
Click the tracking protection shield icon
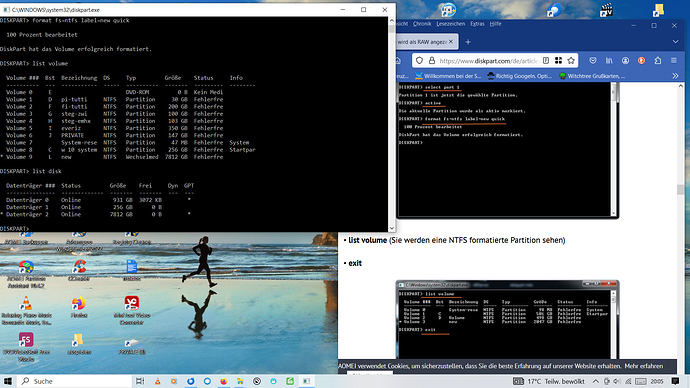(419, 61)
